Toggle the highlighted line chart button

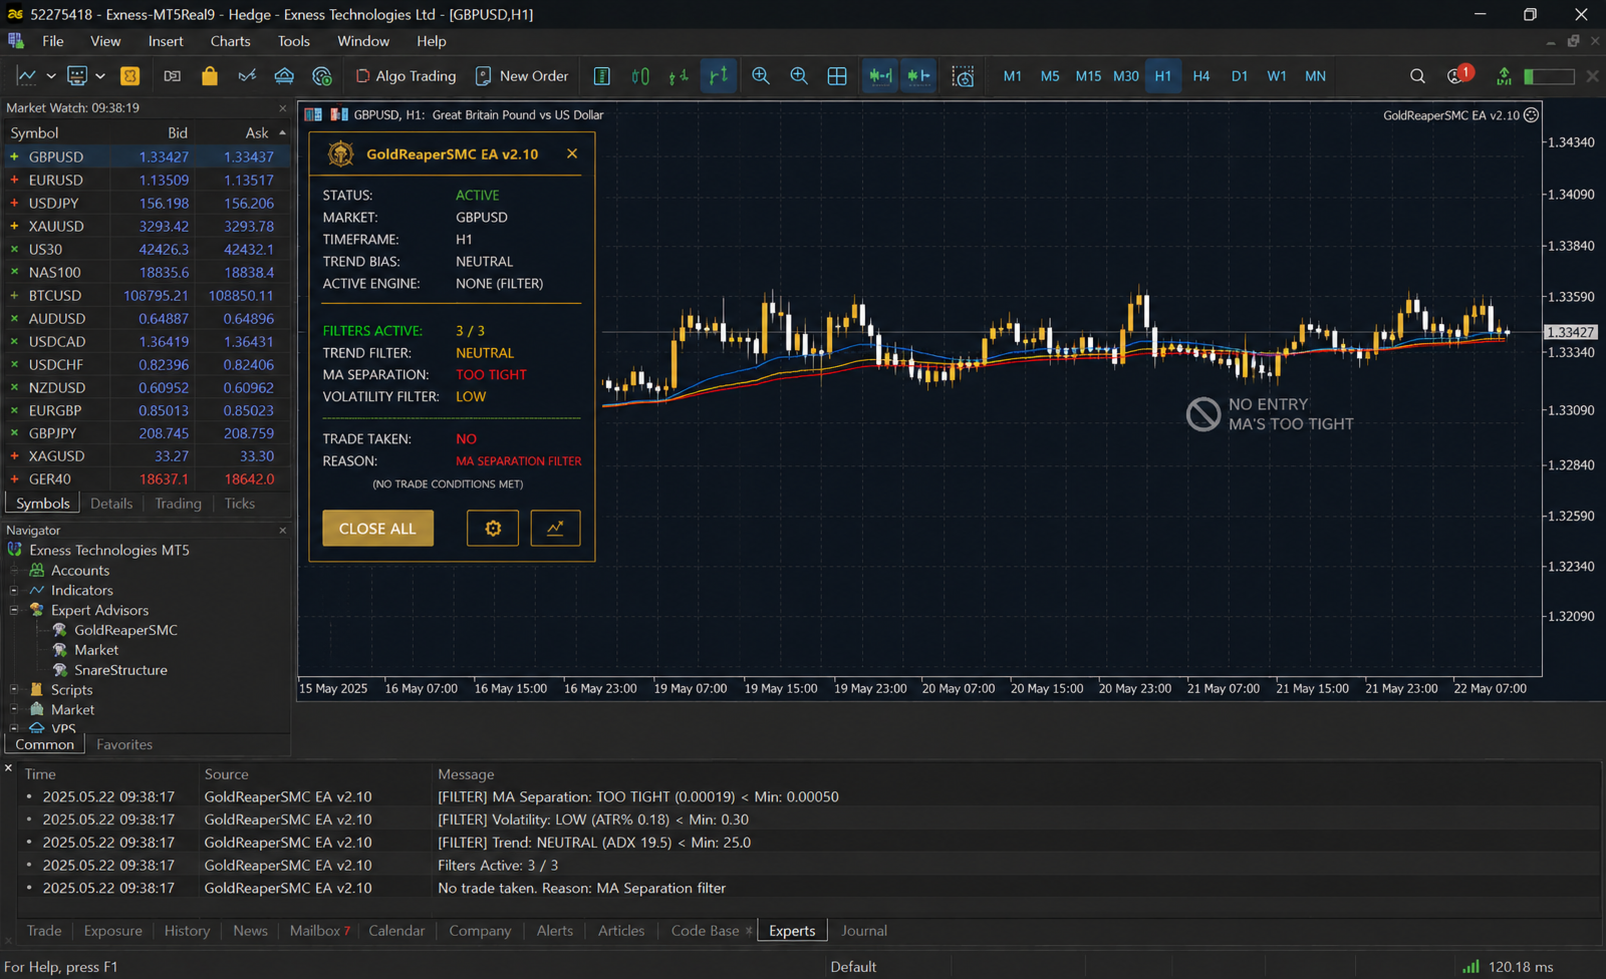click(x=719, y=76)
